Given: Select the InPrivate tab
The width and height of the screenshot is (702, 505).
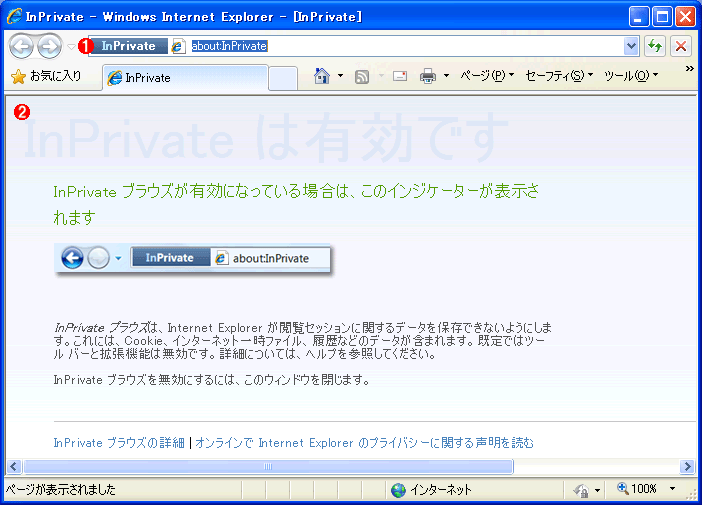Looking at the screenshot, I should click(x=185, y=78).
